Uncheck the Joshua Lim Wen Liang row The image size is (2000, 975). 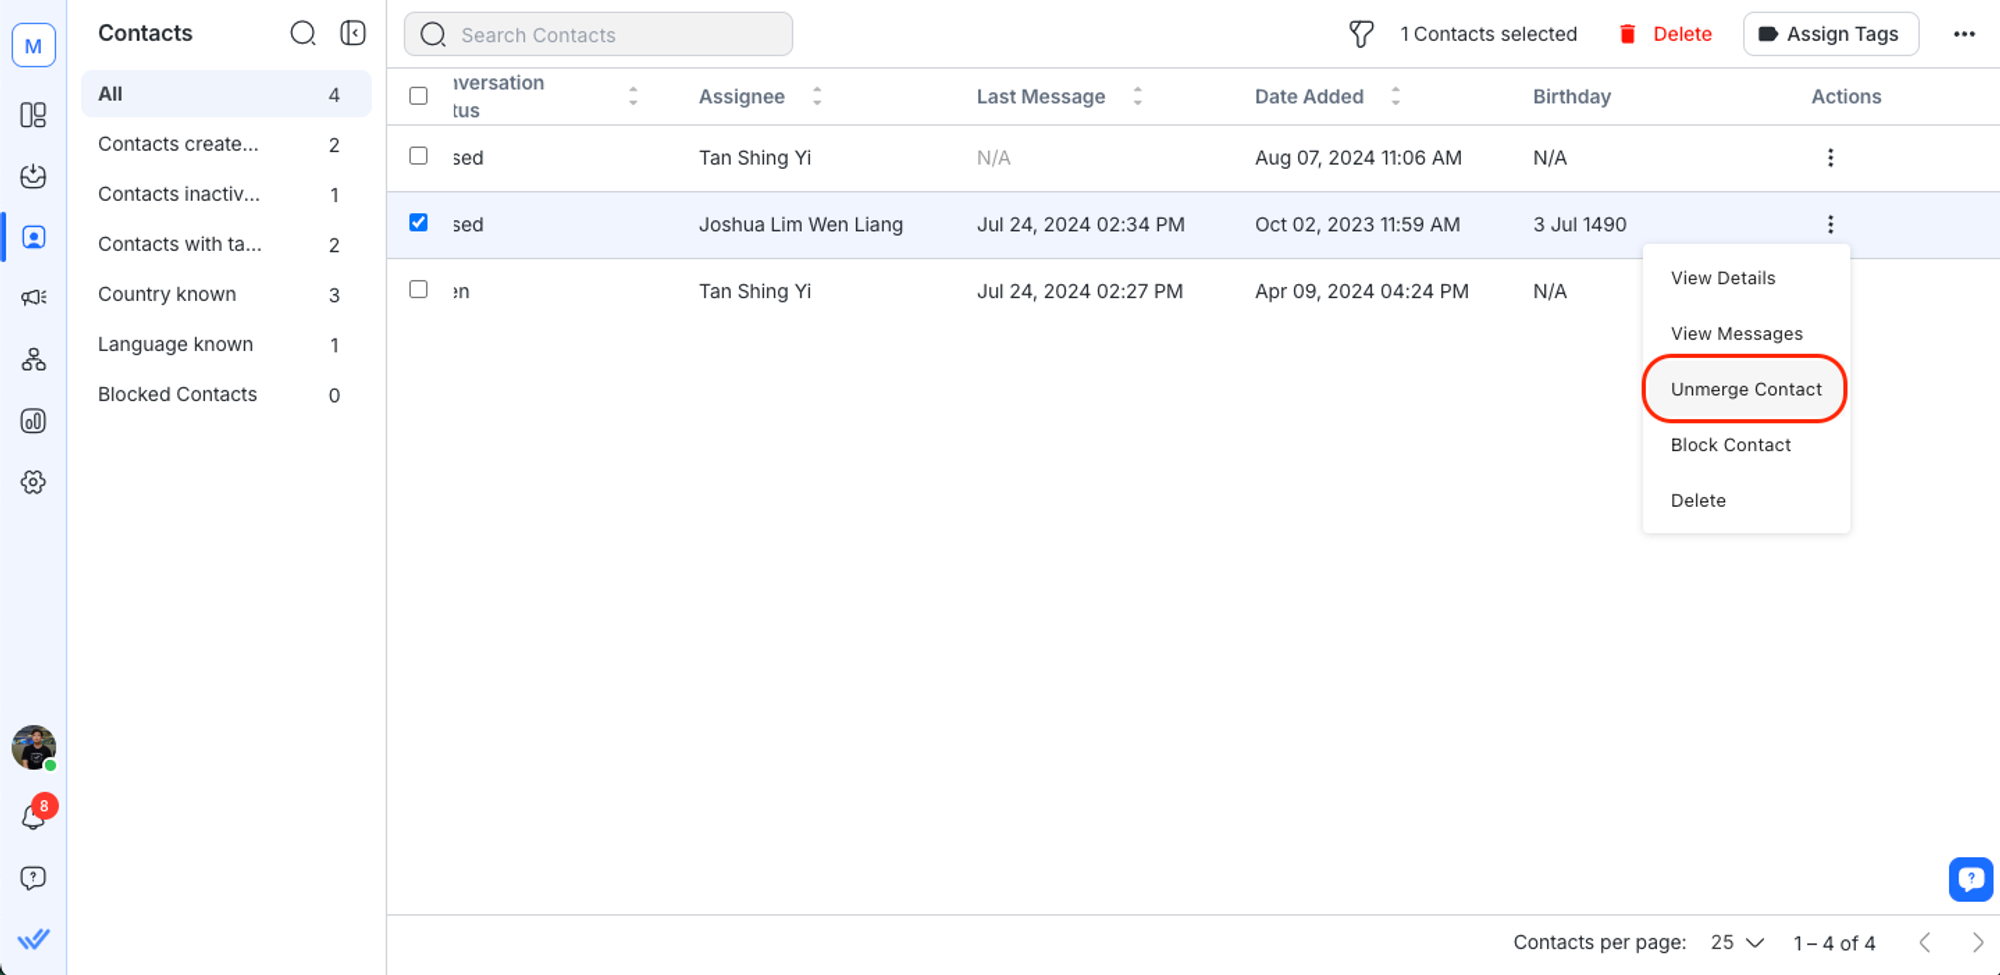tap(419, 223)
